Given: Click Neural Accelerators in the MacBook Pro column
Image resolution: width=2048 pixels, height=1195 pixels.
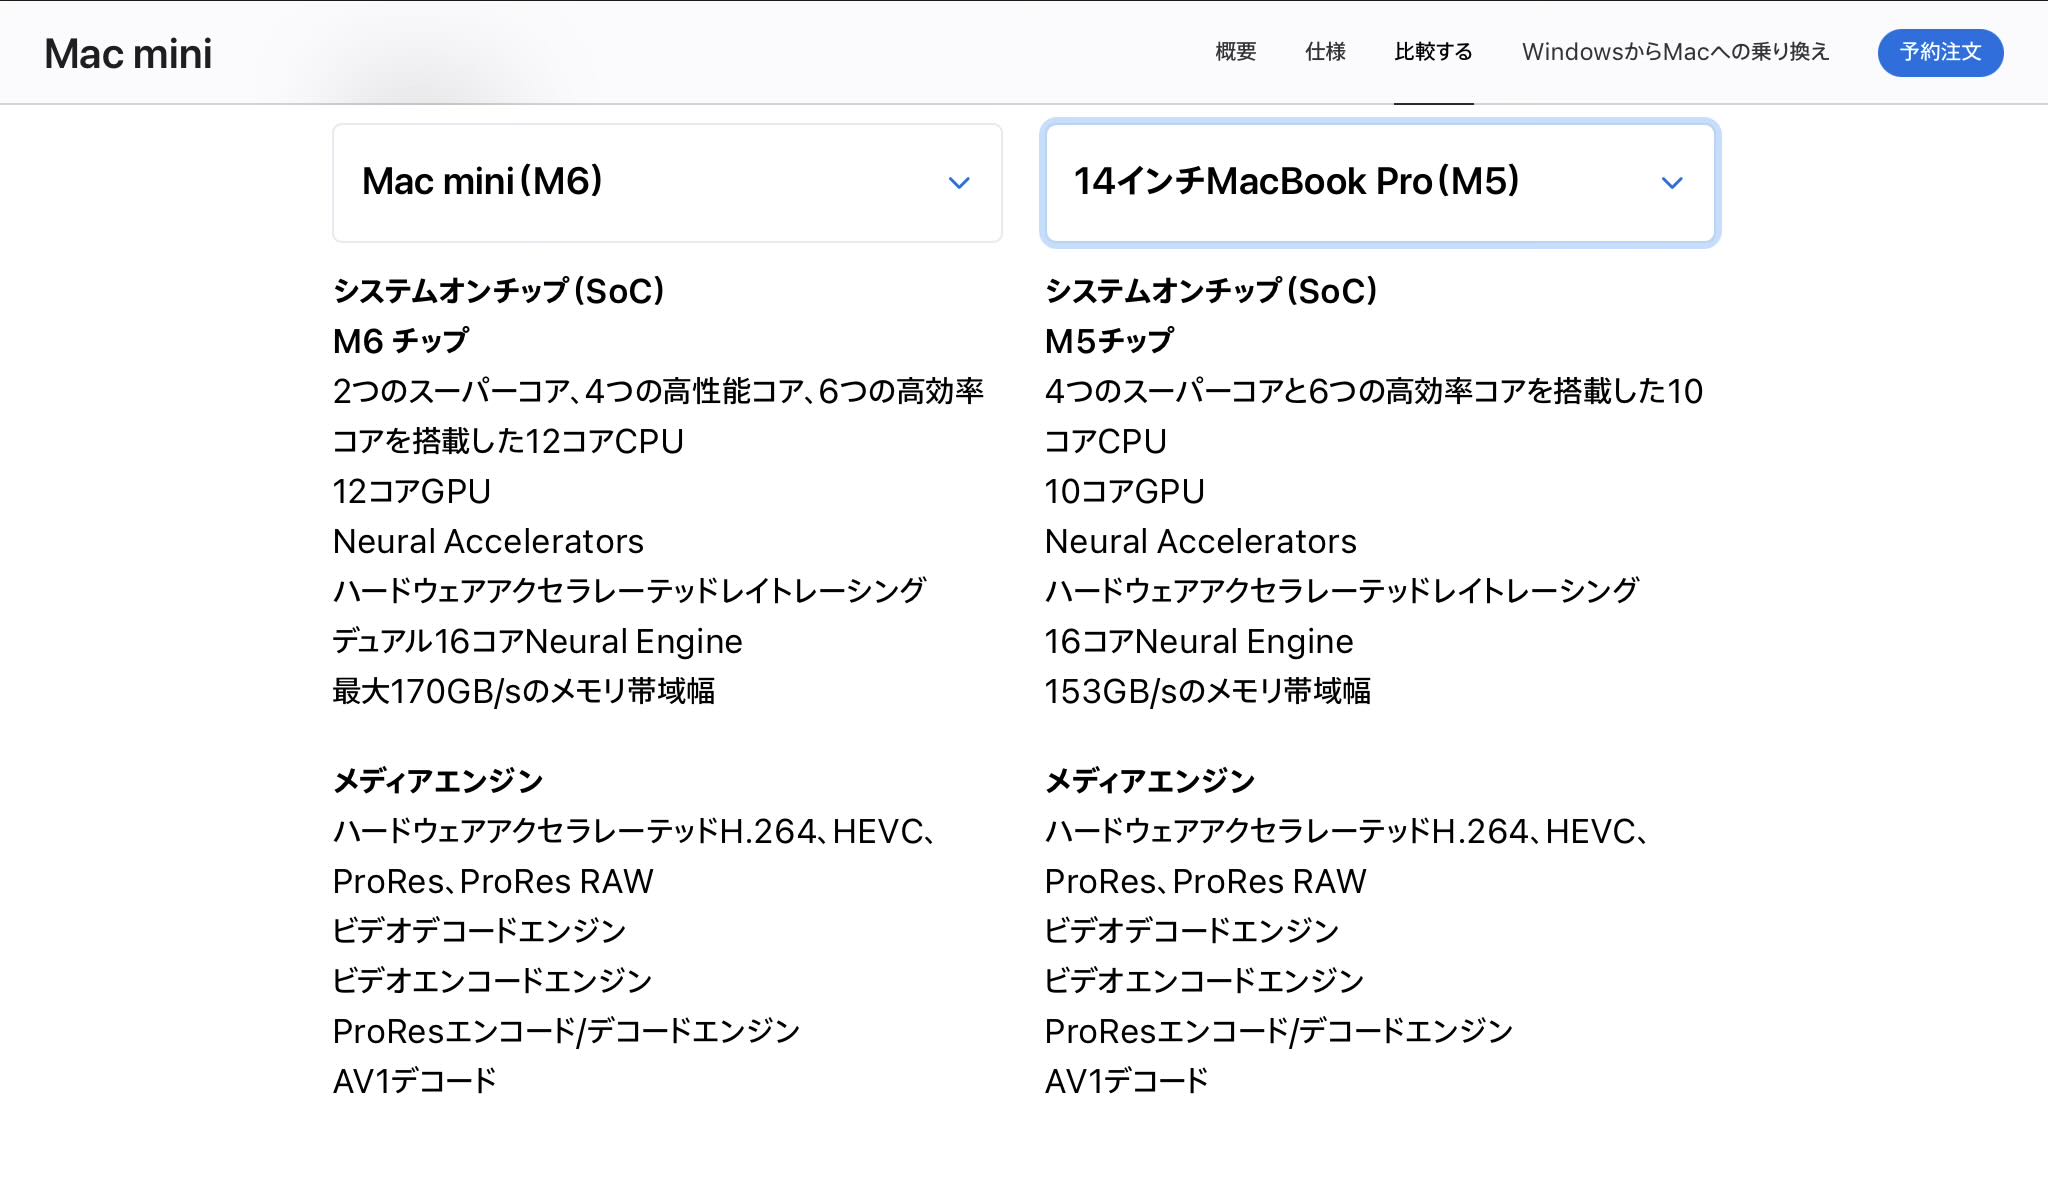Looking at the screenshot, I should (x=1201, y=541).
